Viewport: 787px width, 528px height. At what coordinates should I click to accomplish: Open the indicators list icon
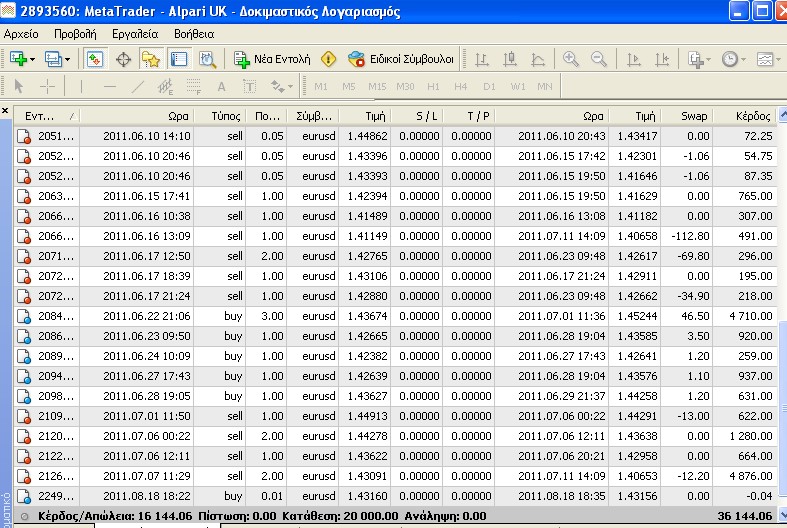(696, 59)
